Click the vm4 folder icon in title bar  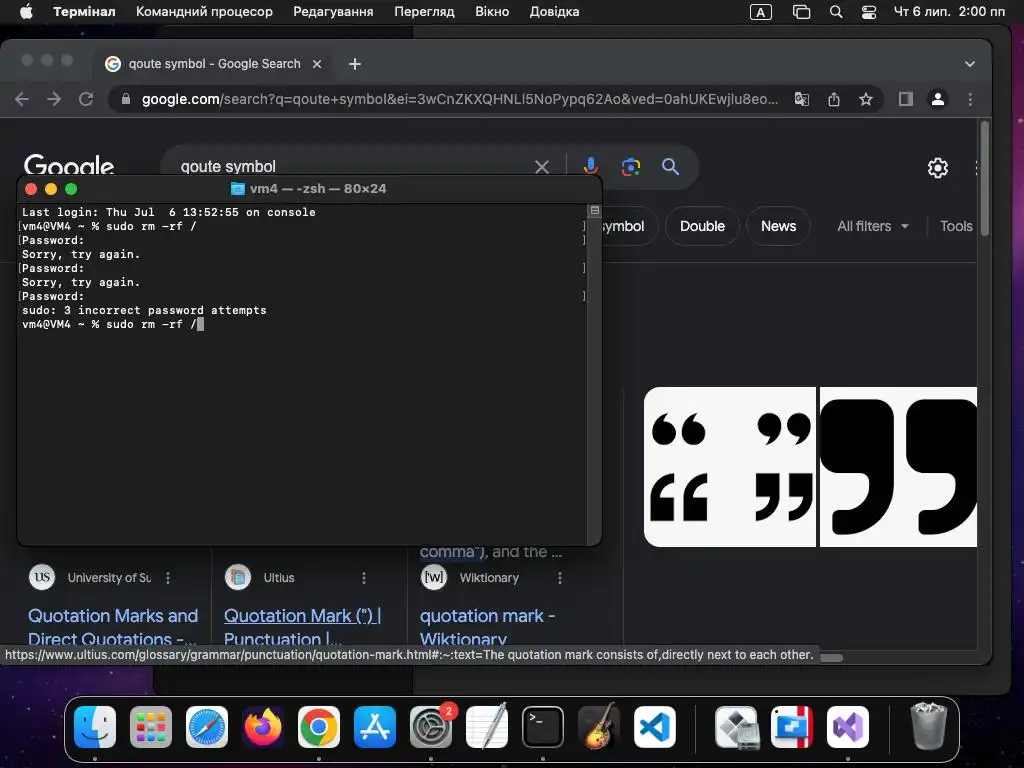click(238, 189)
